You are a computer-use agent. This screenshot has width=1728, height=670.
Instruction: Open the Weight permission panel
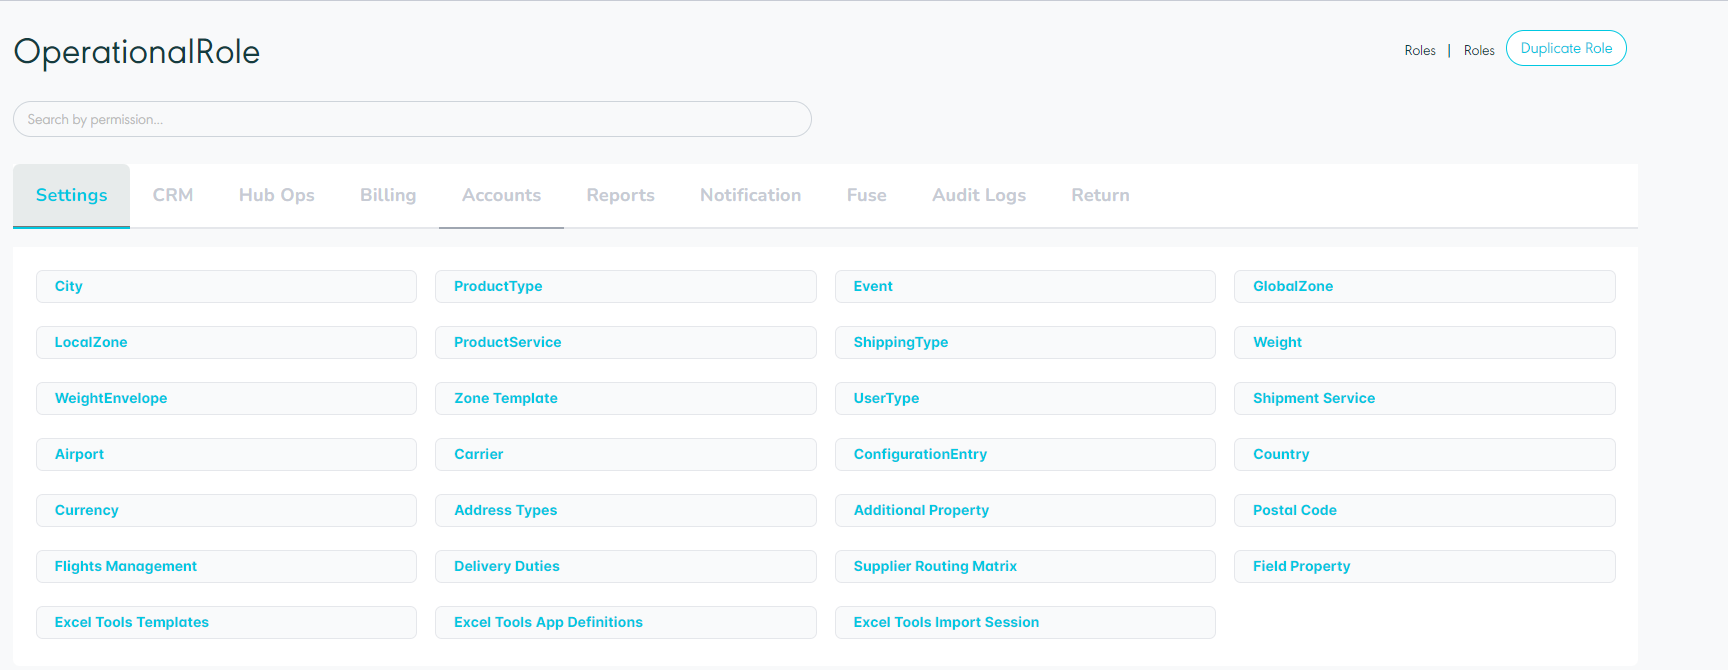tap(1425, 342)
